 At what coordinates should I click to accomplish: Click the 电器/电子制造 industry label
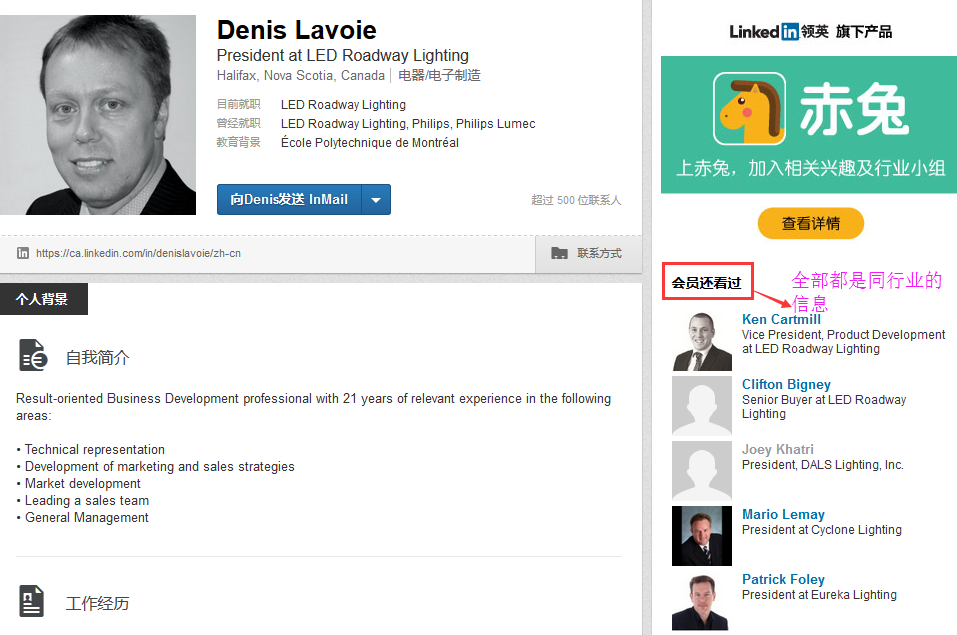point(439,76)
